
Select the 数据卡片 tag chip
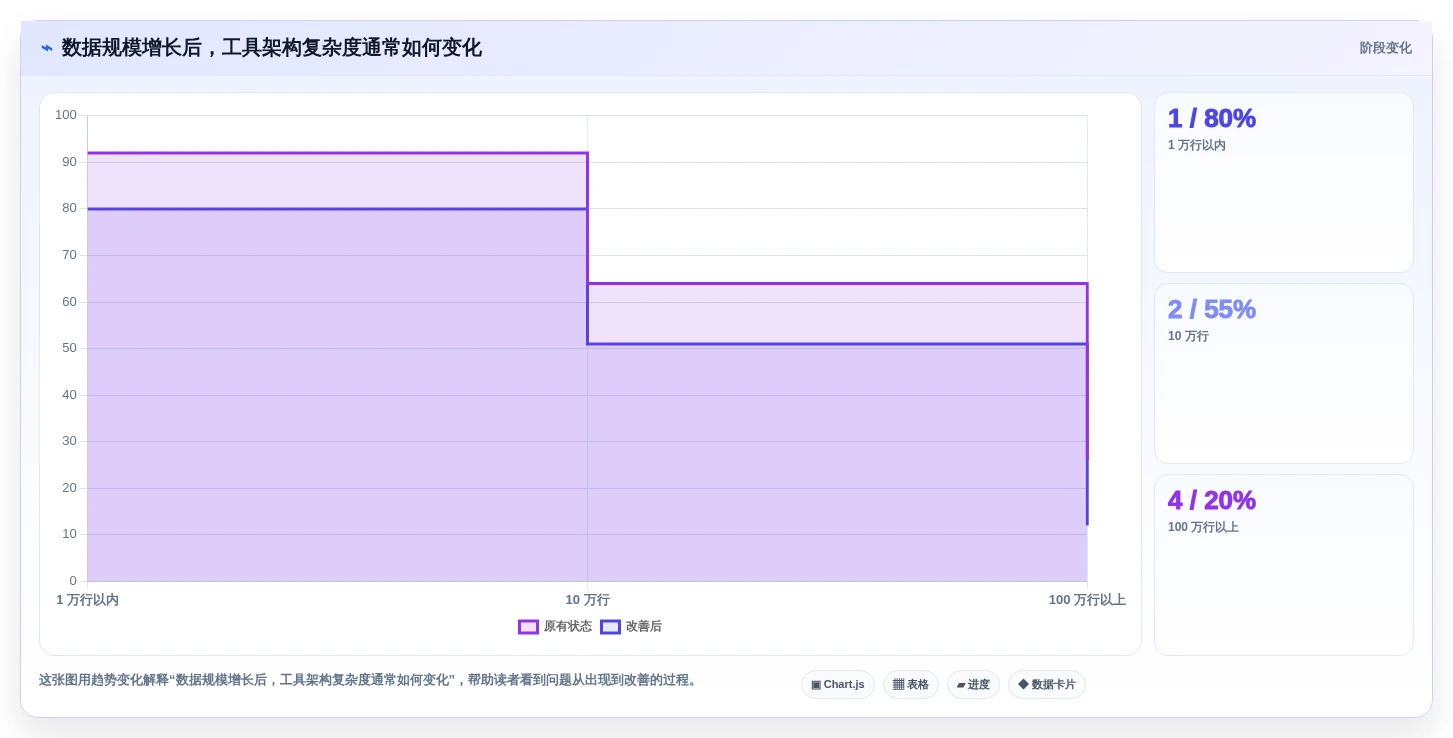(1047, 685)
